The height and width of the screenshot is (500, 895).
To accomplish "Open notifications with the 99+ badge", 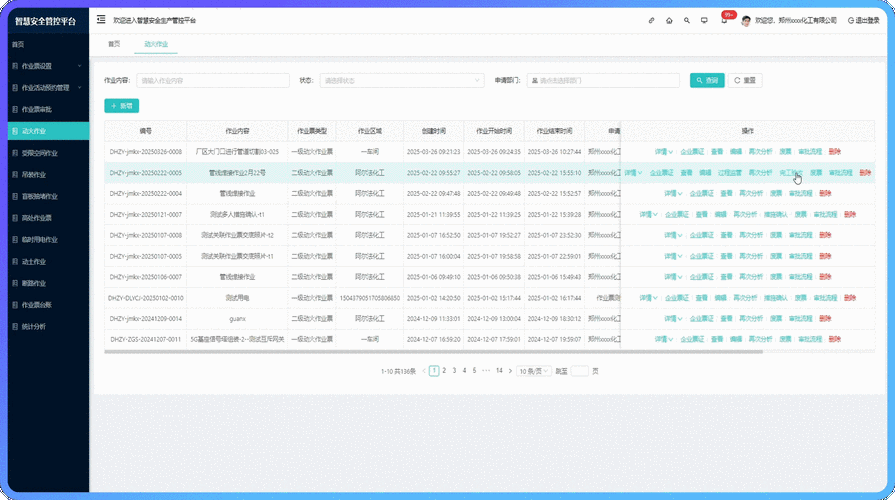I will [725, 19].
